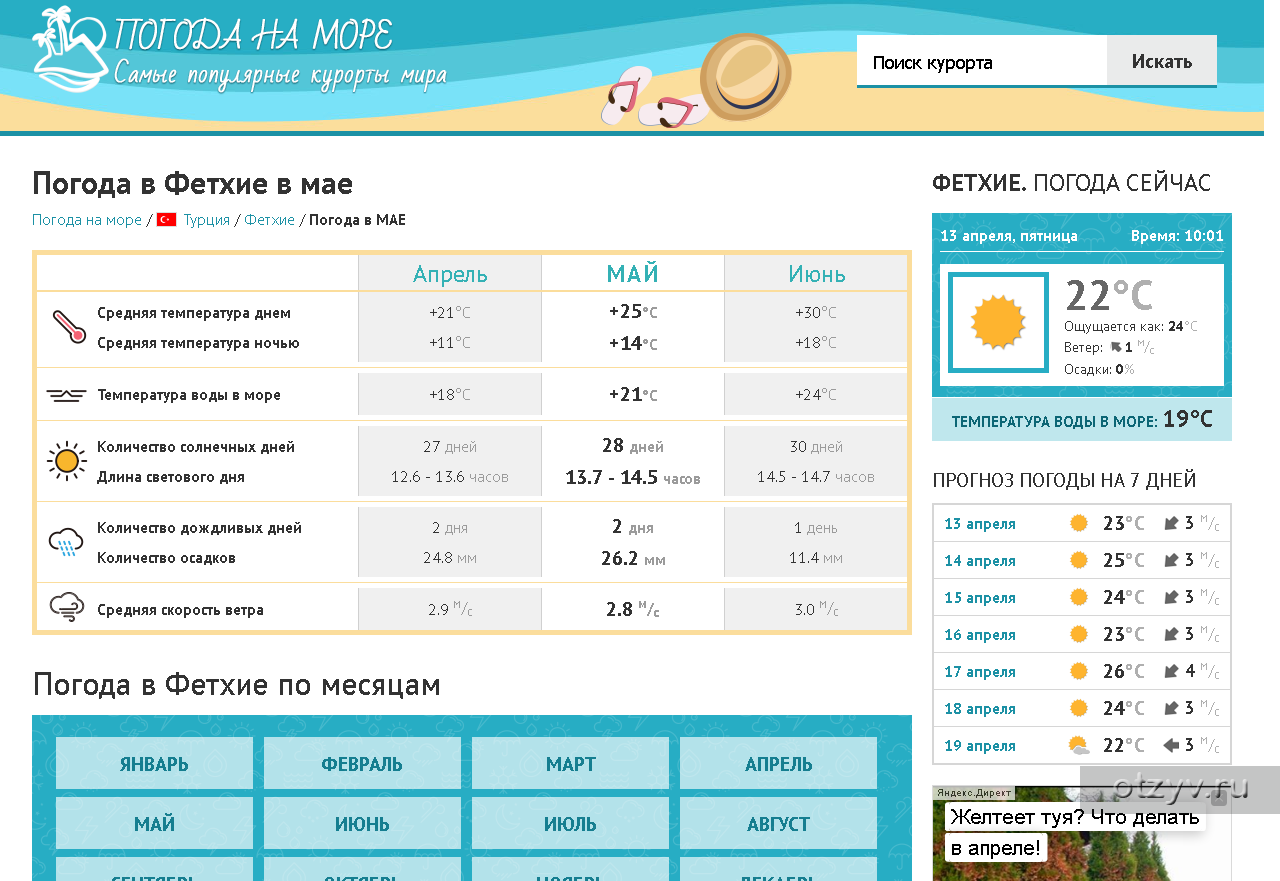The width and height of the screenshot is (1280, 881).
Task: Click the sunny days sun icon
Action: tap(67, 461)
